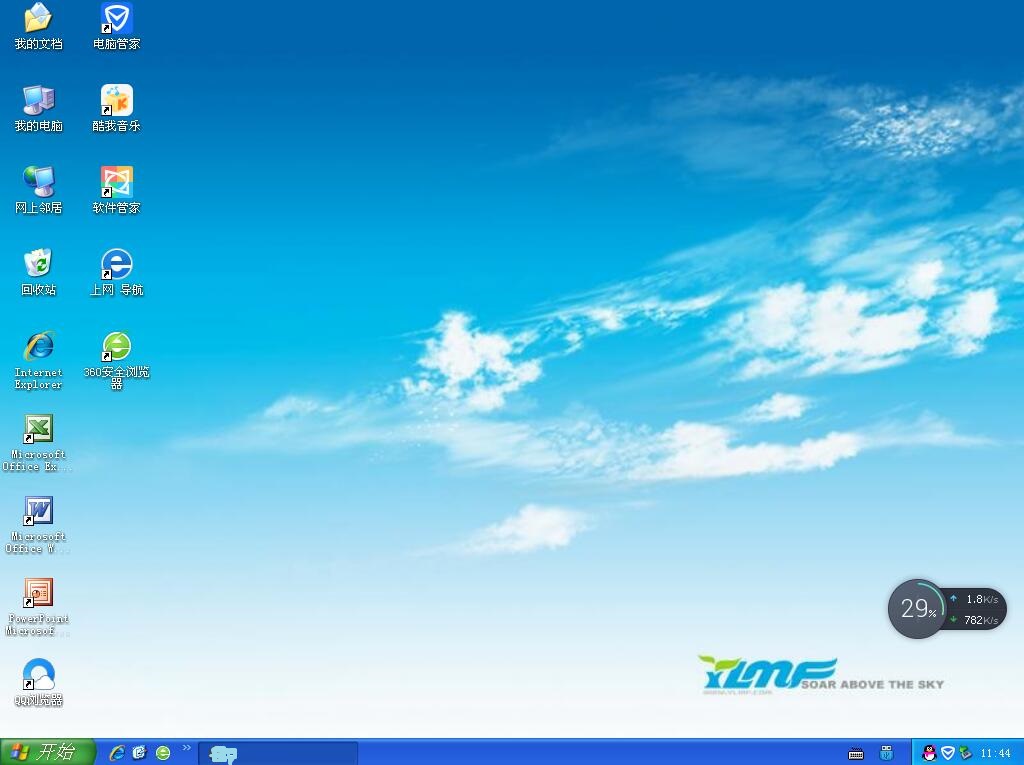The height and width of the screenshot is (765, 1024).
Task: Click the 开始 Start button
Action: click(47, 752)
